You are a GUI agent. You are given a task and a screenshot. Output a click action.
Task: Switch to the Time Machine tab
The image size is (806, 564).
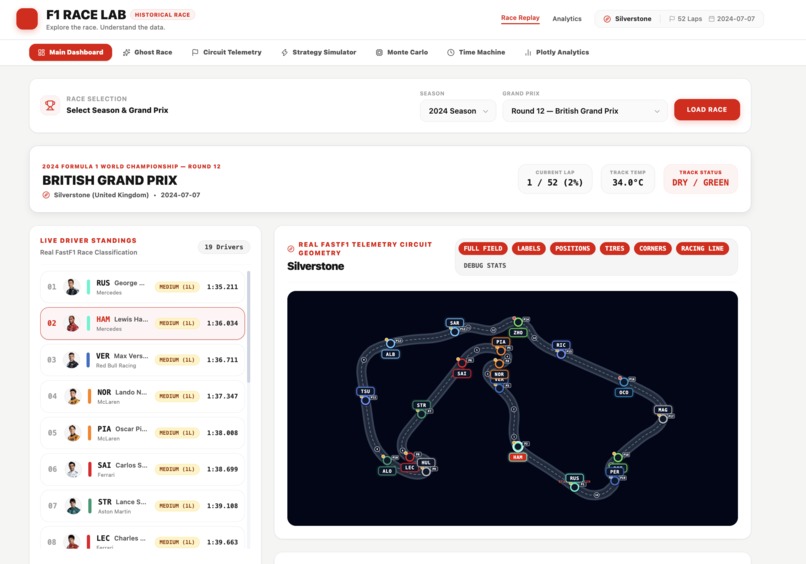click(x=476, y=52)
